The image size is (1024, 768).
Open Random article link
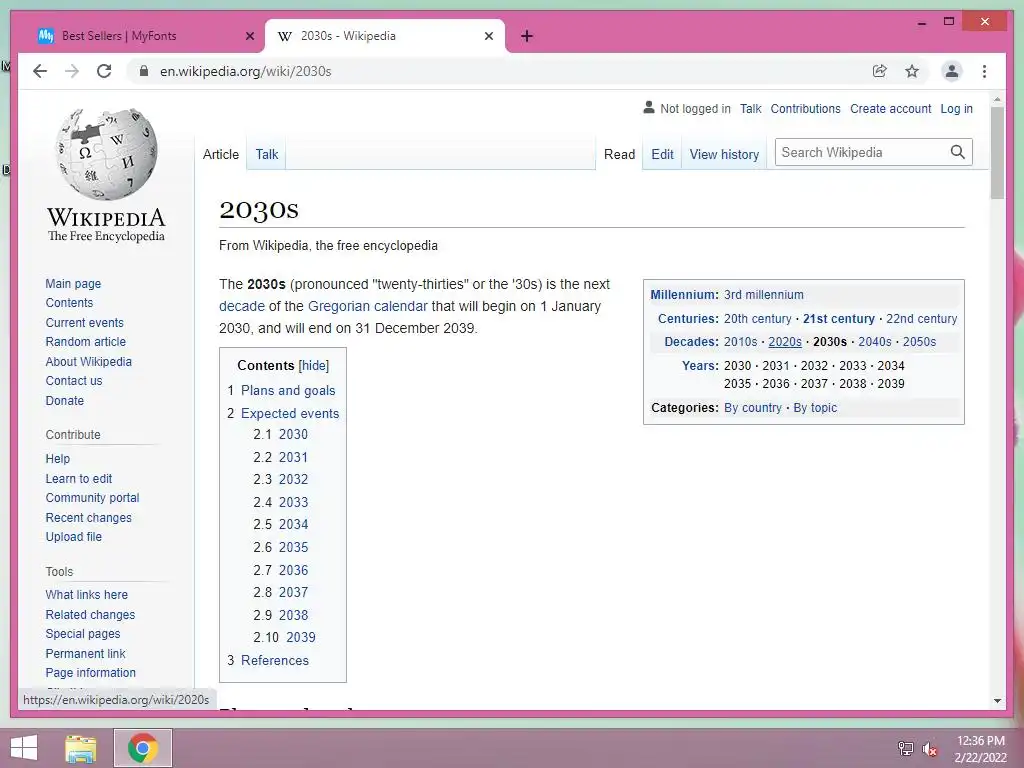click(x=86, y=342)
